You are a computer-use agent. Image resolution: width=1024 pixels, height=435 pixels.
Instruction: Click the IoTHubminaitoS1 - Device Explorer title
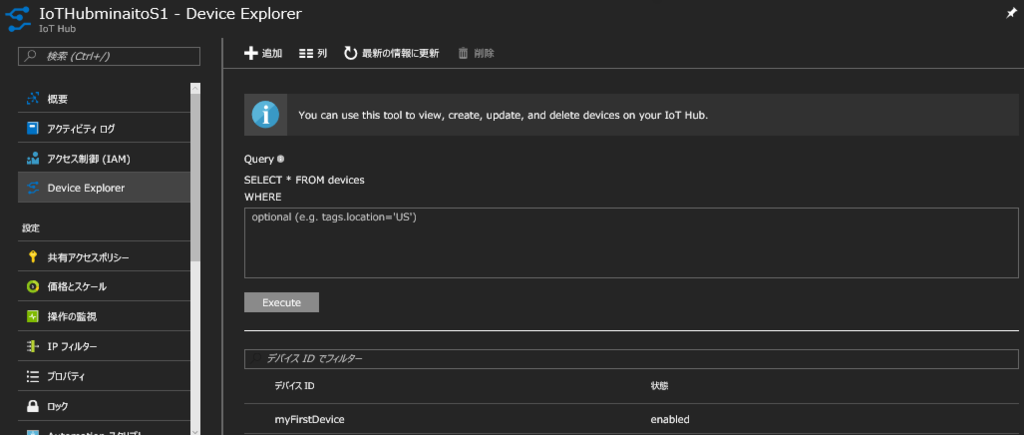tap(170, 14)
